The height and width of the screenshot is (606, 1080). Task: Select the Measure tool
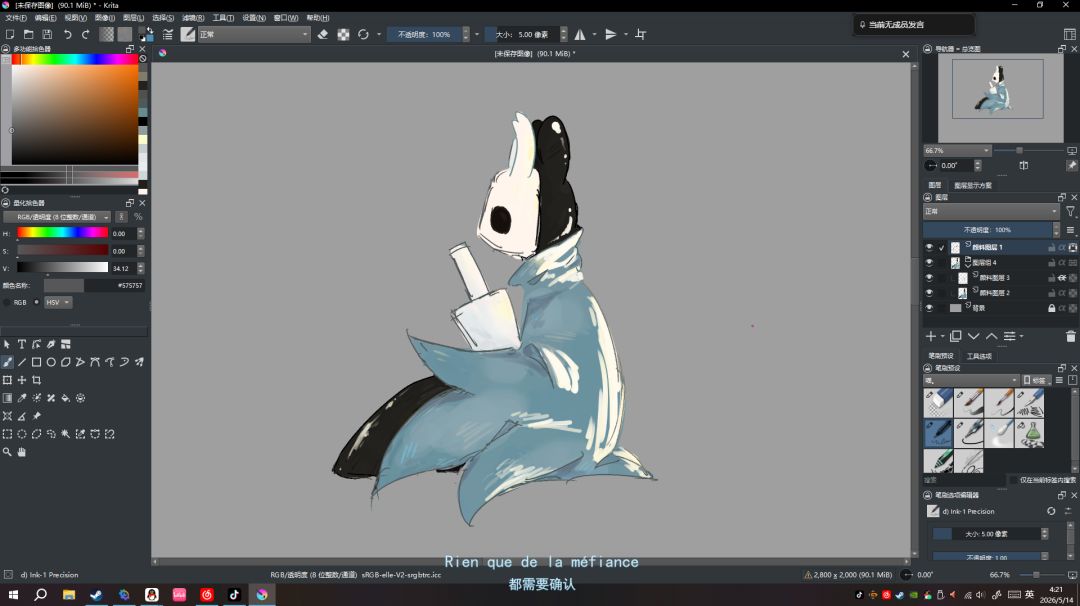pos(22,416)
